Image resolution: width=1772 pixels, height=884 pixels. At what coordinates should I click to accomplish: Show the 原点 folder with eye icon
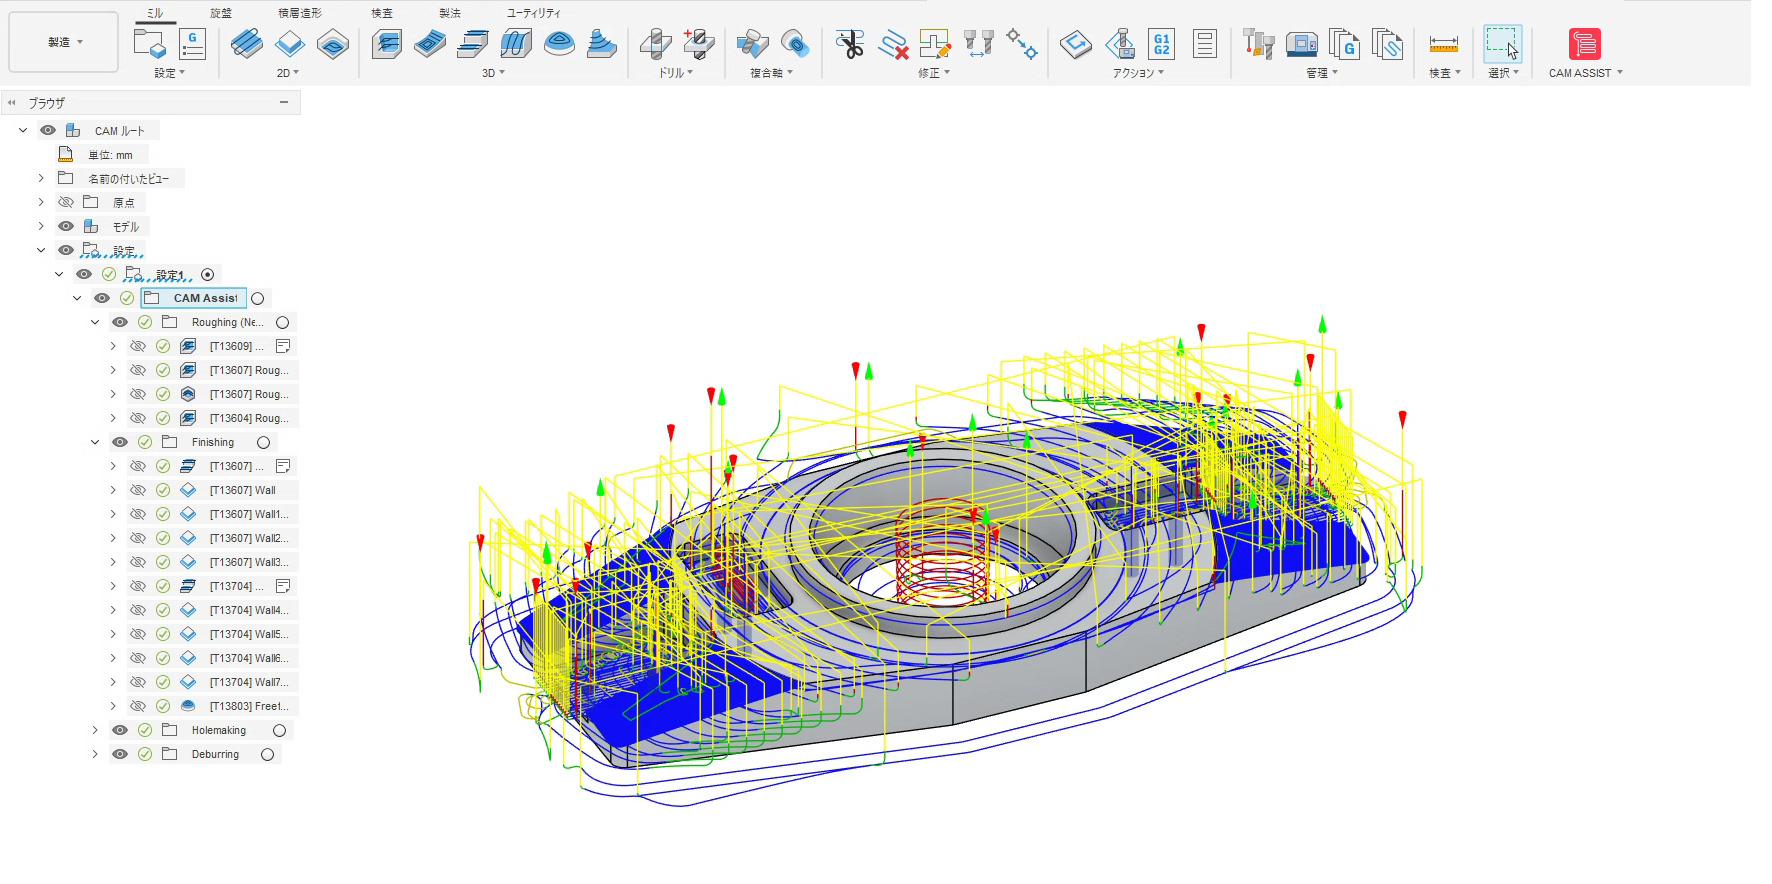tap(66, 202)
